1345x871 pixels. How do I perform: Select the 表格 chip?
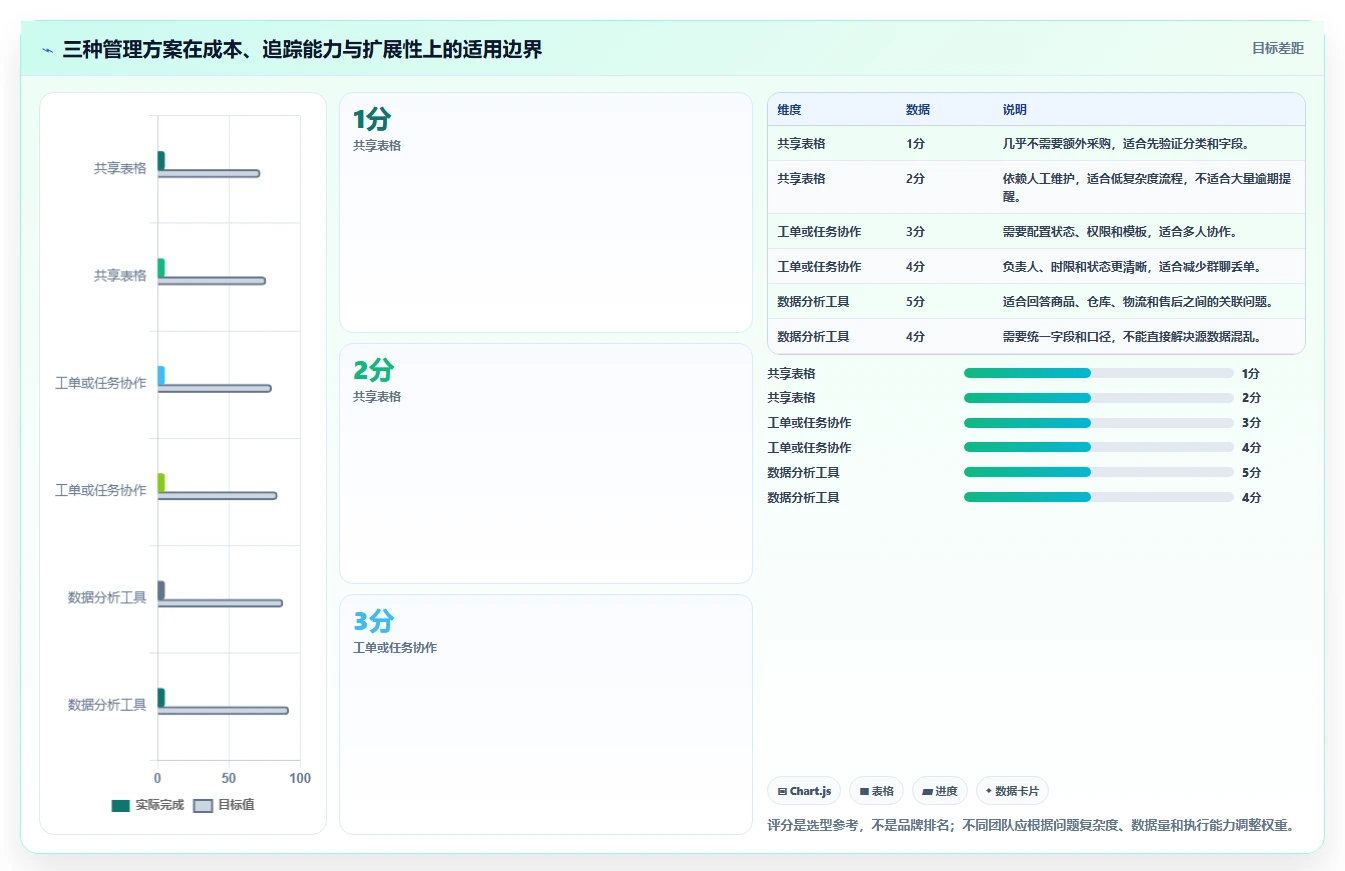click(876, 791)
